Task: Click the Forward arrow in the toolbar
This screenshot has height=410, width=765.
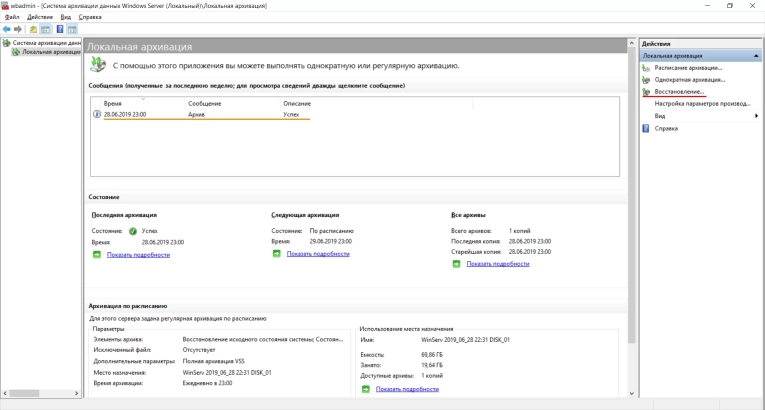Action: pyautogui.click(x=19, y=29)
